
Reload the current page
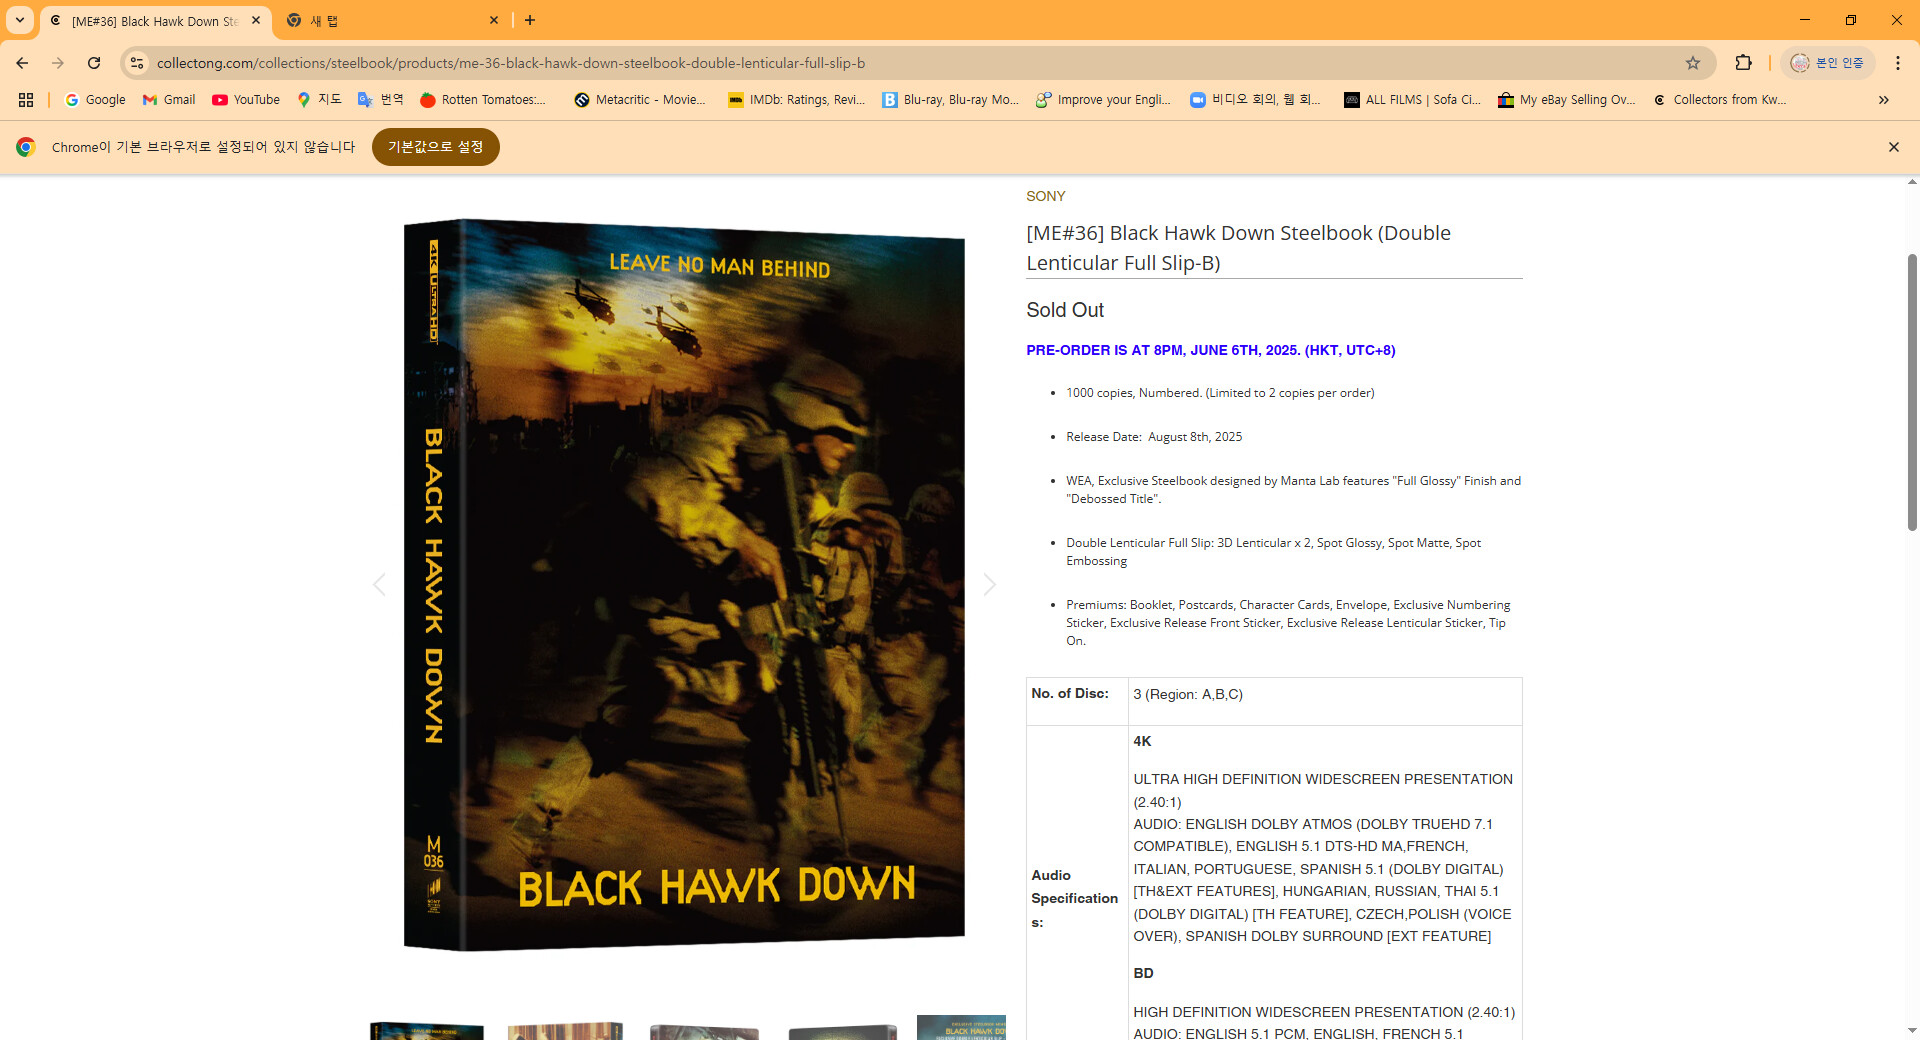pyautogui.click(x=94, y=63)
